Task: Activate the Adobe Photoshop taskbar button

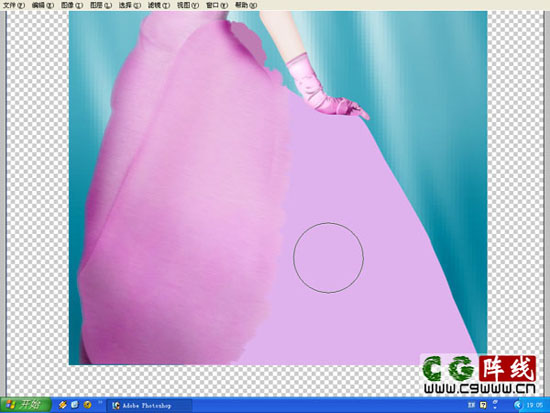Action: pyautogui.click(x=149, y=406)
